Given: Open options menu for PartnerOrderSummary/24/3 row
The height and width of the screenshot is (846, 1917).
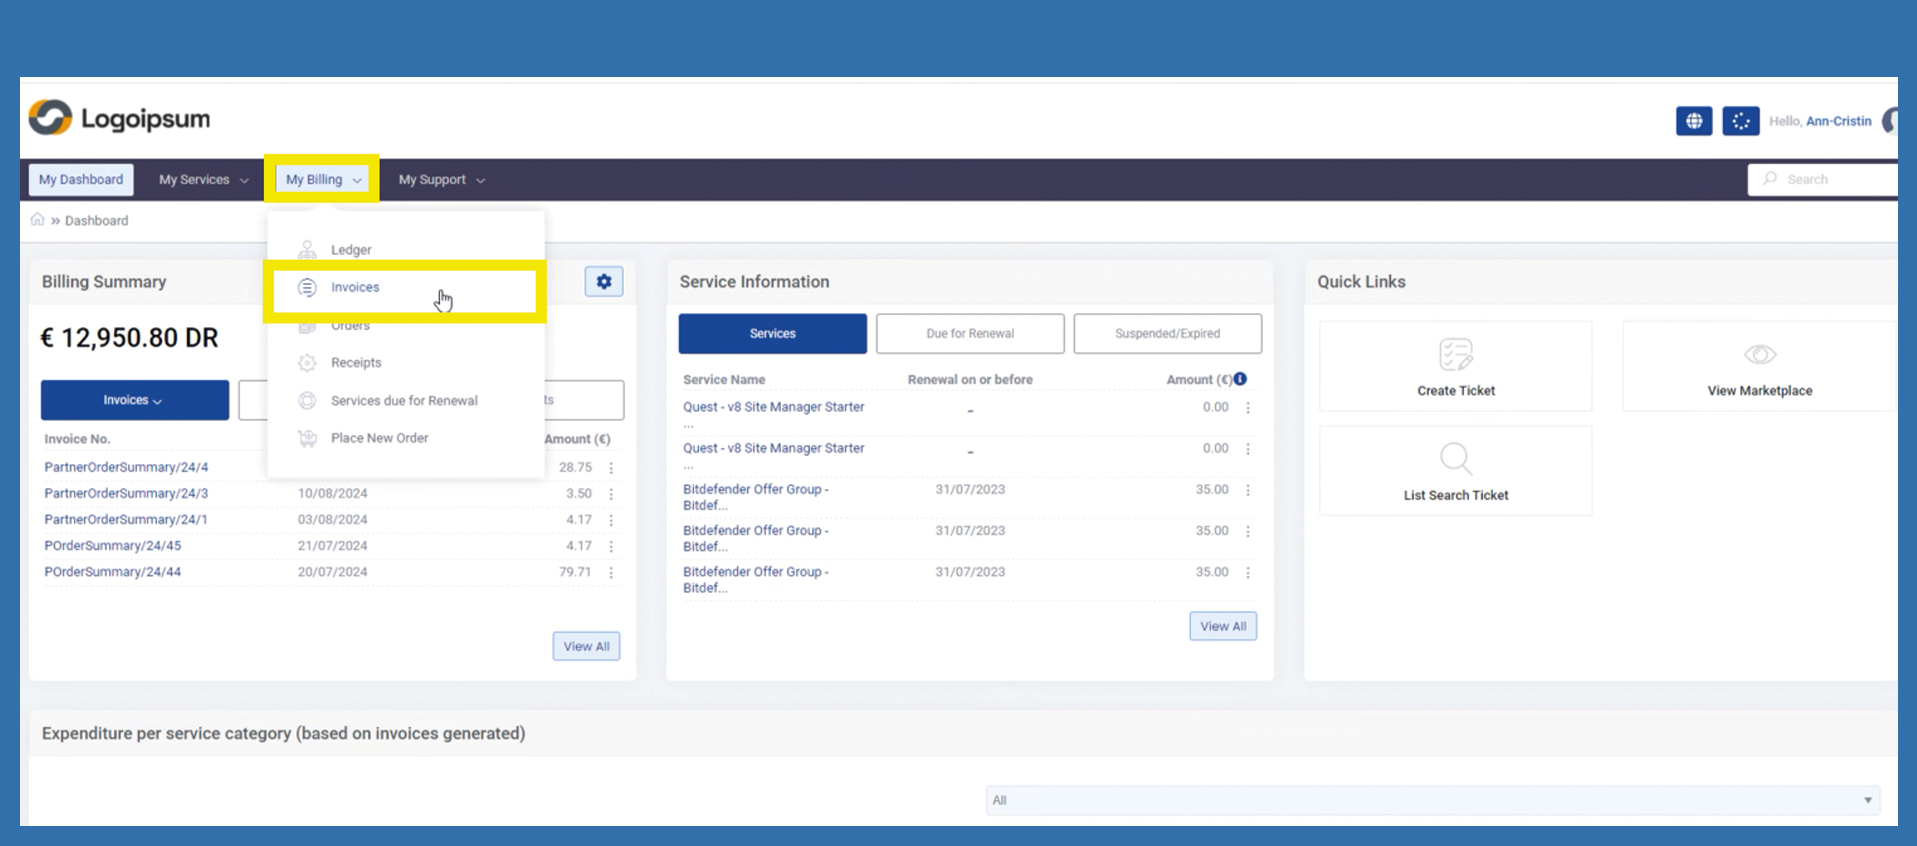Looking at the screenshot, I should tap(611, 494).
